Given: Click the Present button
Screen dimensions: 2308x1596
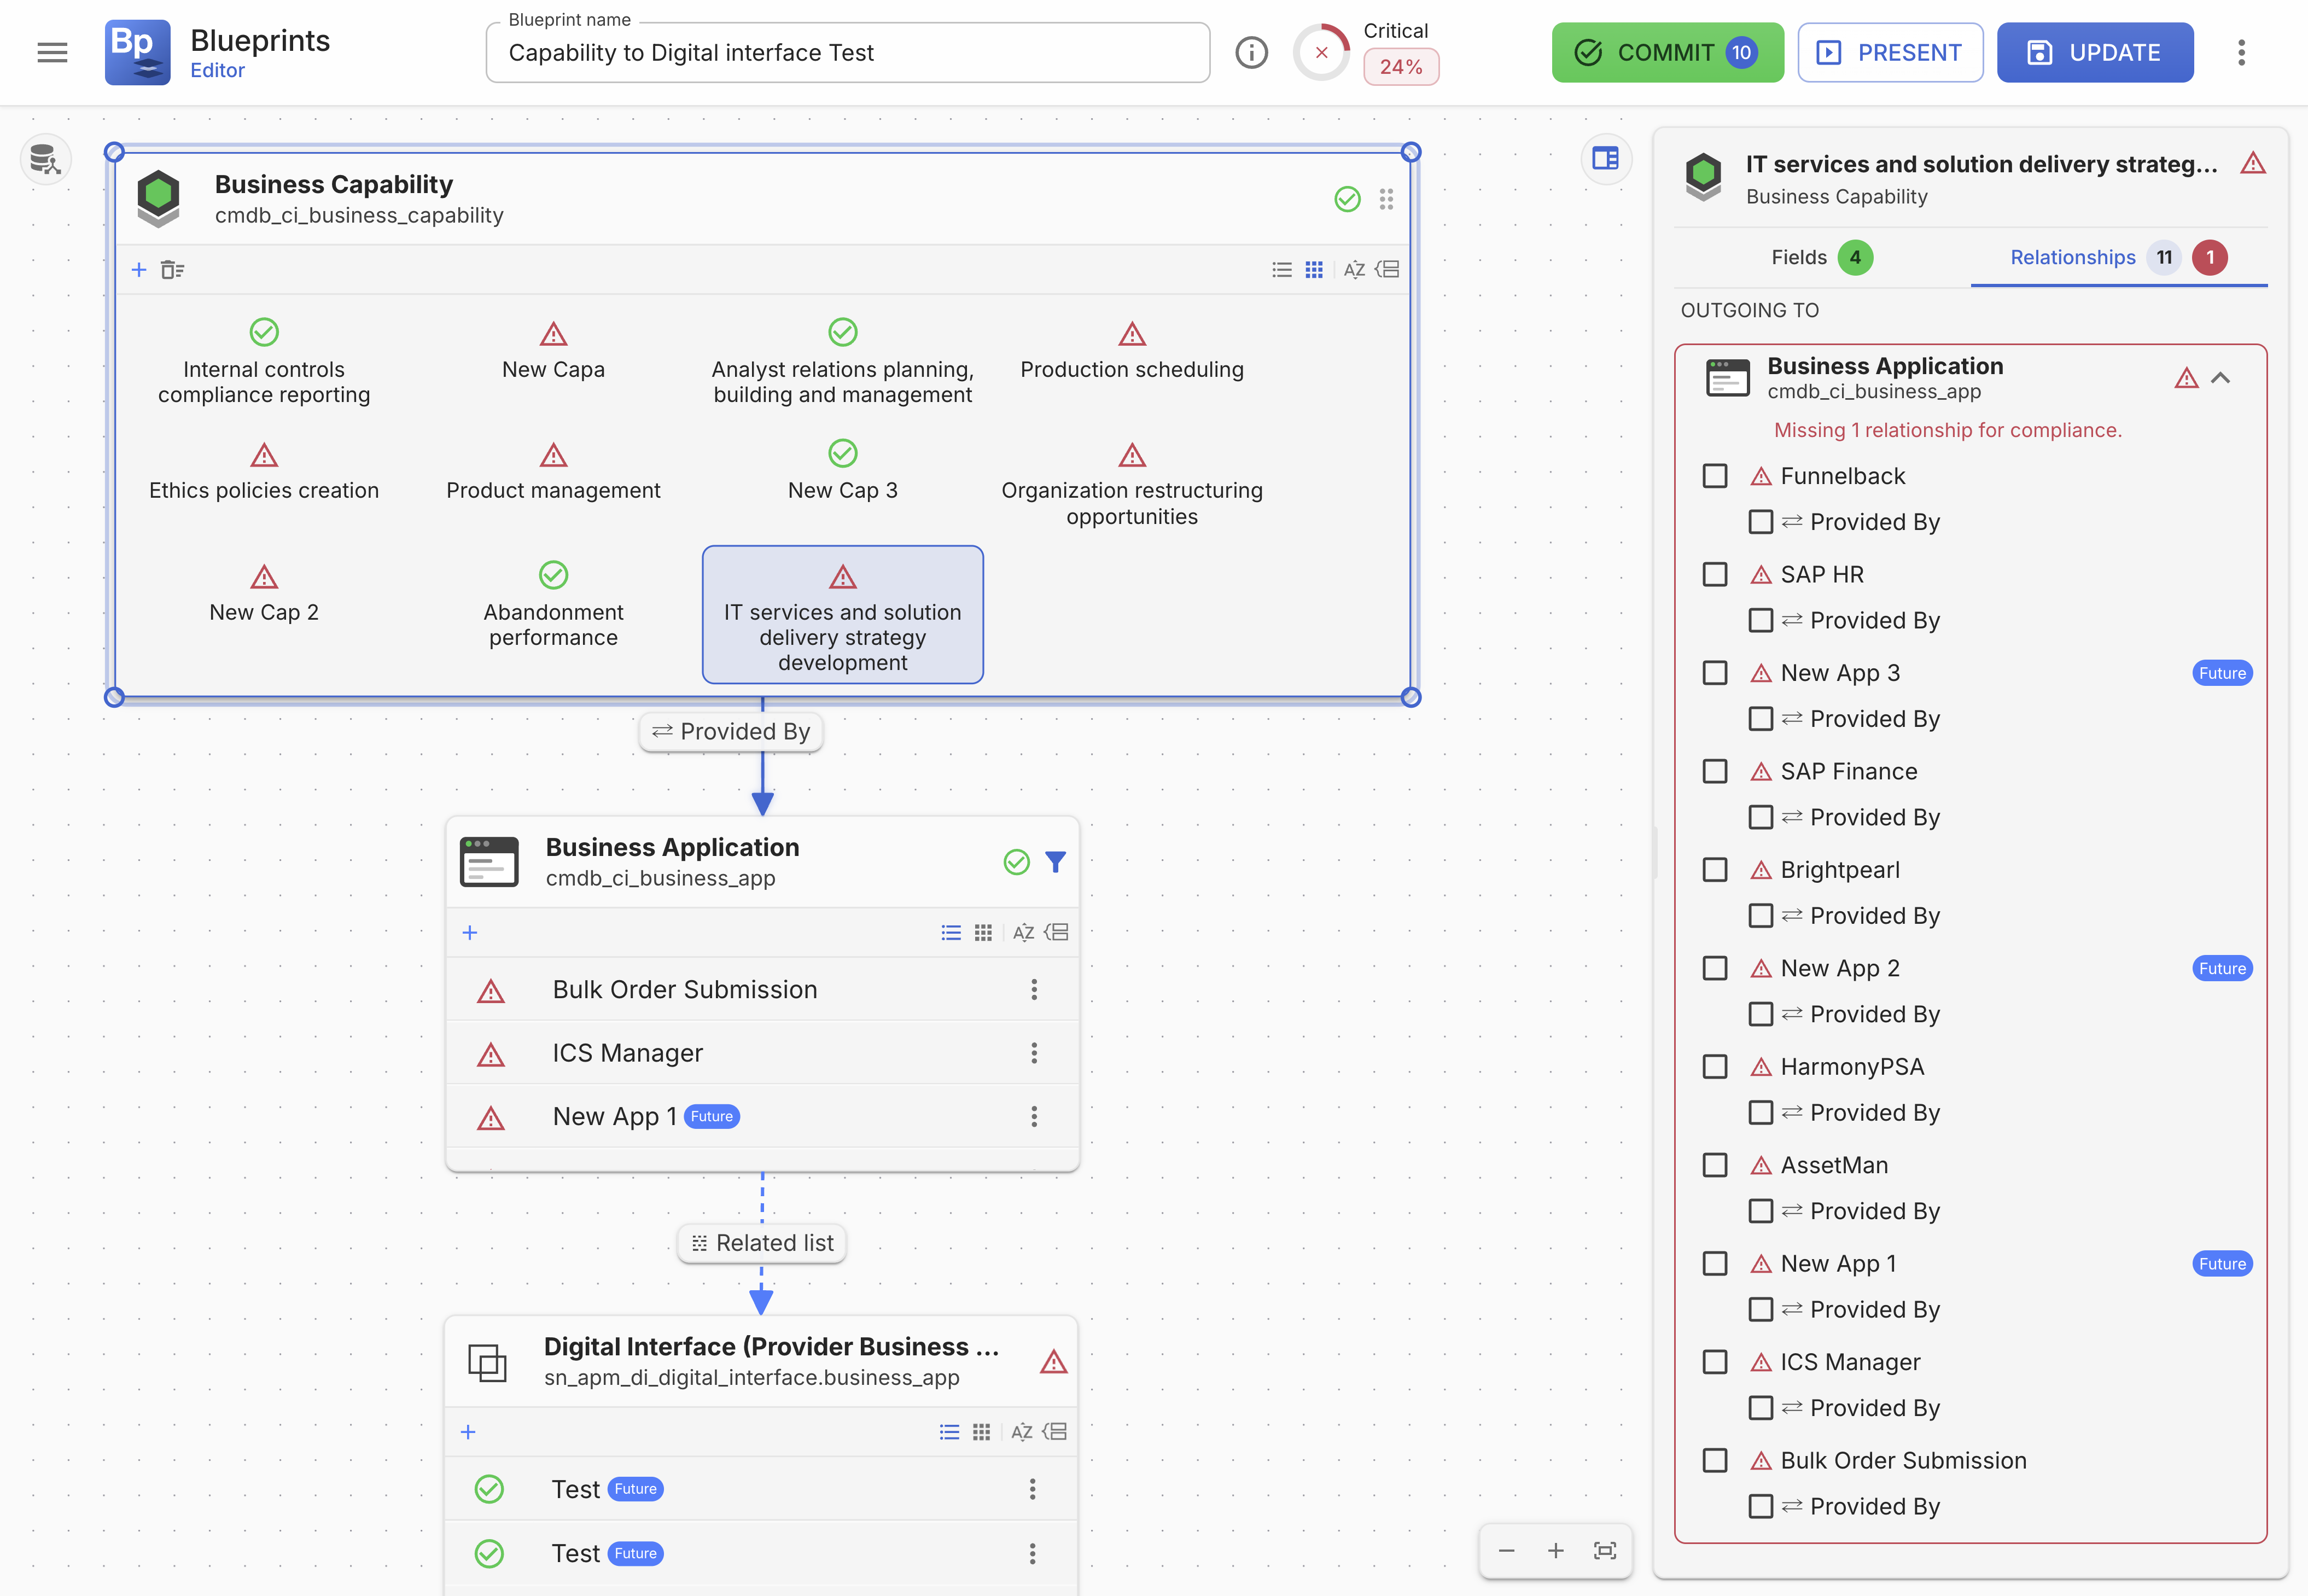Looking at the screenshot, I should tap(1889, 52).
